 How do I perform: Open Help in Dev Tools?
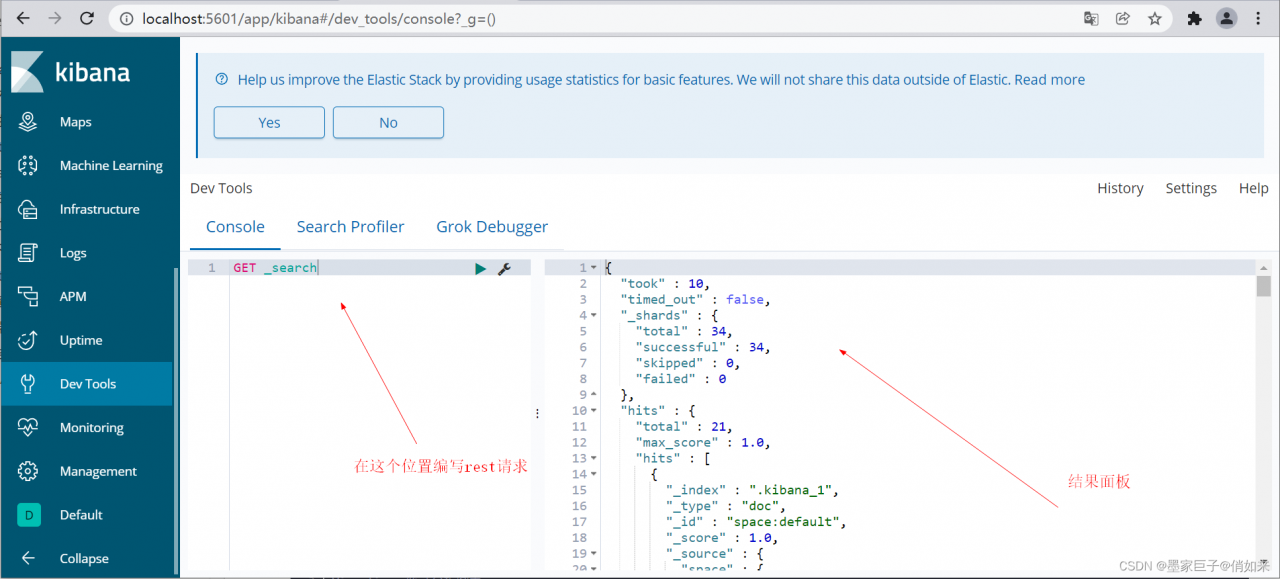(1253, 188)
